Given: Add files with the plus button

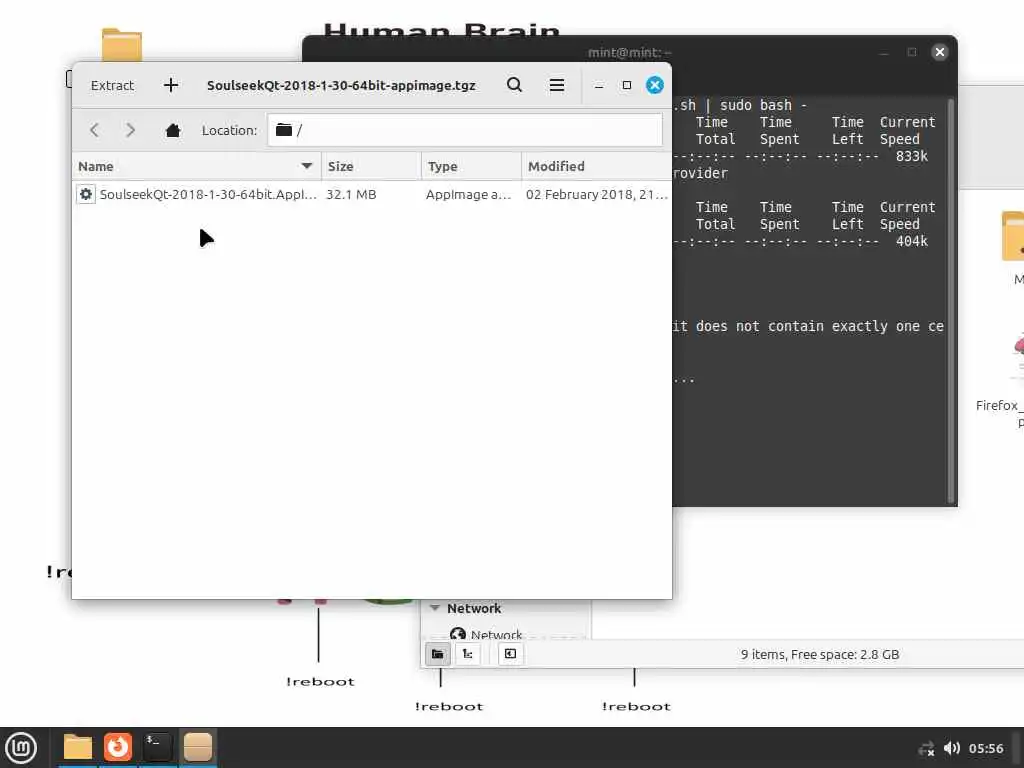Looking at the screenshot, I should [x=171, y=86].
